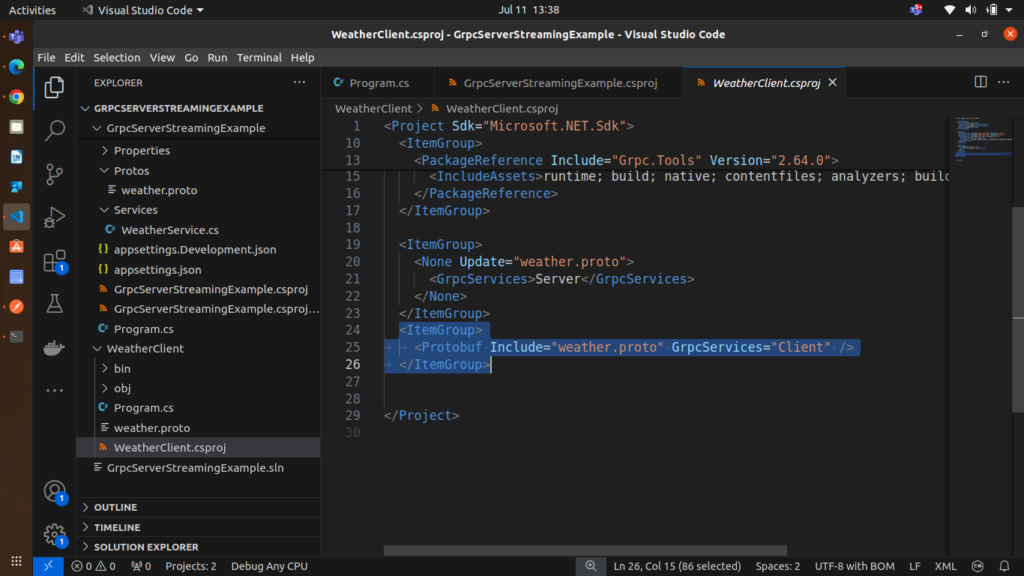1024x576 pixels.
Task: Click Spaces: 2 indentation setting
Action: [x=777, y=566]
